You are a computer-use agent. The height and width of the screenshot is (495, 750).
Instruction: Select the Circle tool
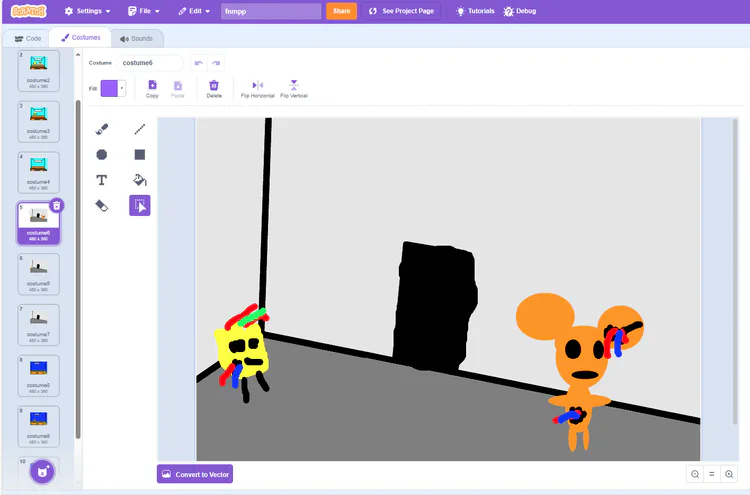101,154
